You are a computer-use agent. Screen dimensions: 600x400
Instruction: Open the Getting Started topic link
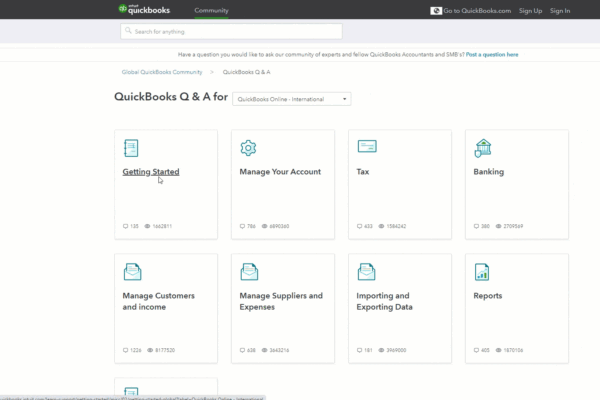[151, 172]
